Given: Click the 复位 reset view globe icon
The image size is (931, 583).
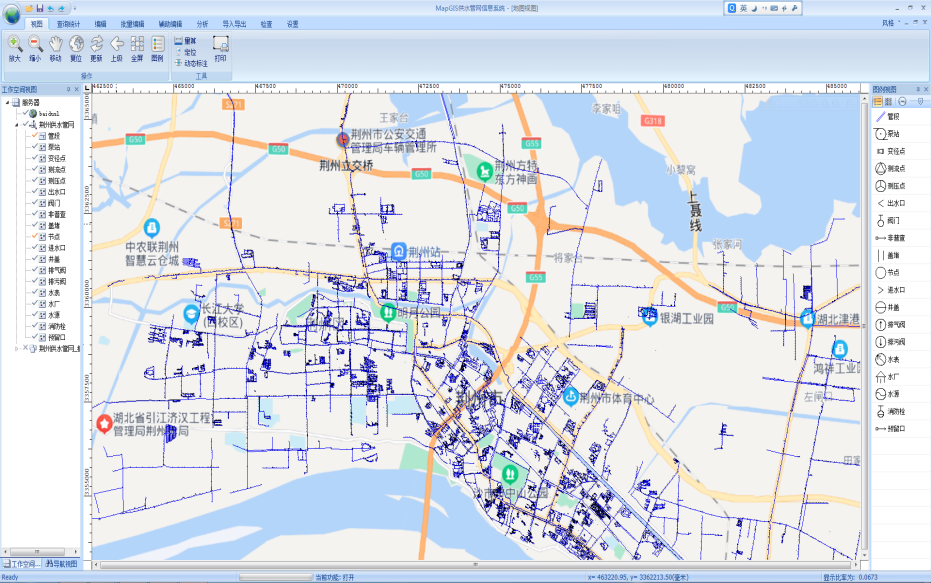Looking at the screenshot, I should click(x=76, y=46).
